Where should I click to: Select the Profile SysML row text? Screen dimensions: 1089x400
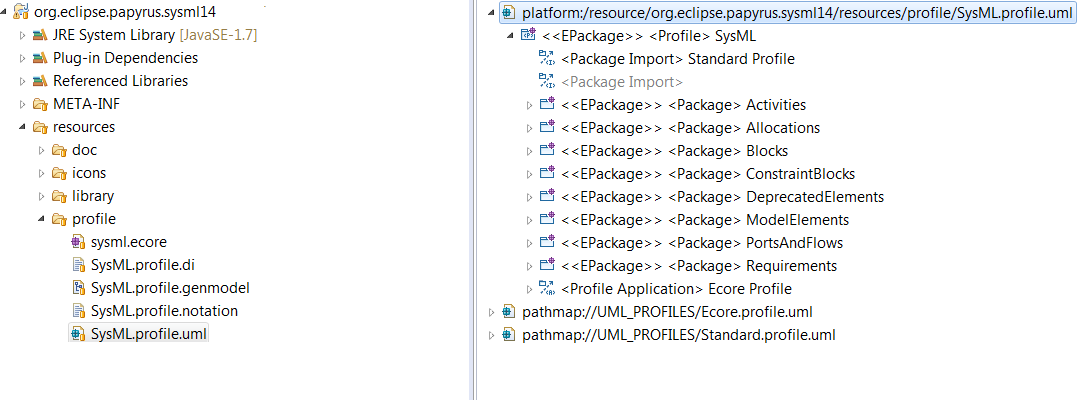tap(649, 36)
